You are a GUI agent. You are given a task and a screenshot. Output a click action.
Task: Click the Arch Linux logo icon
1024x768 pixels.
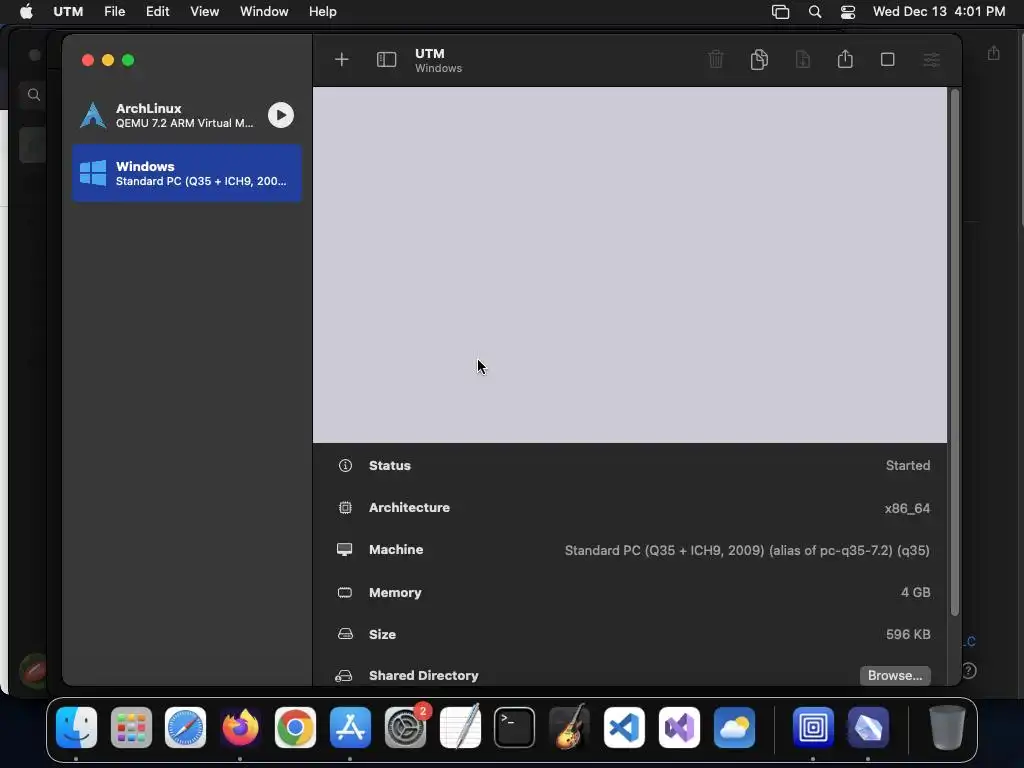point(93,116)
